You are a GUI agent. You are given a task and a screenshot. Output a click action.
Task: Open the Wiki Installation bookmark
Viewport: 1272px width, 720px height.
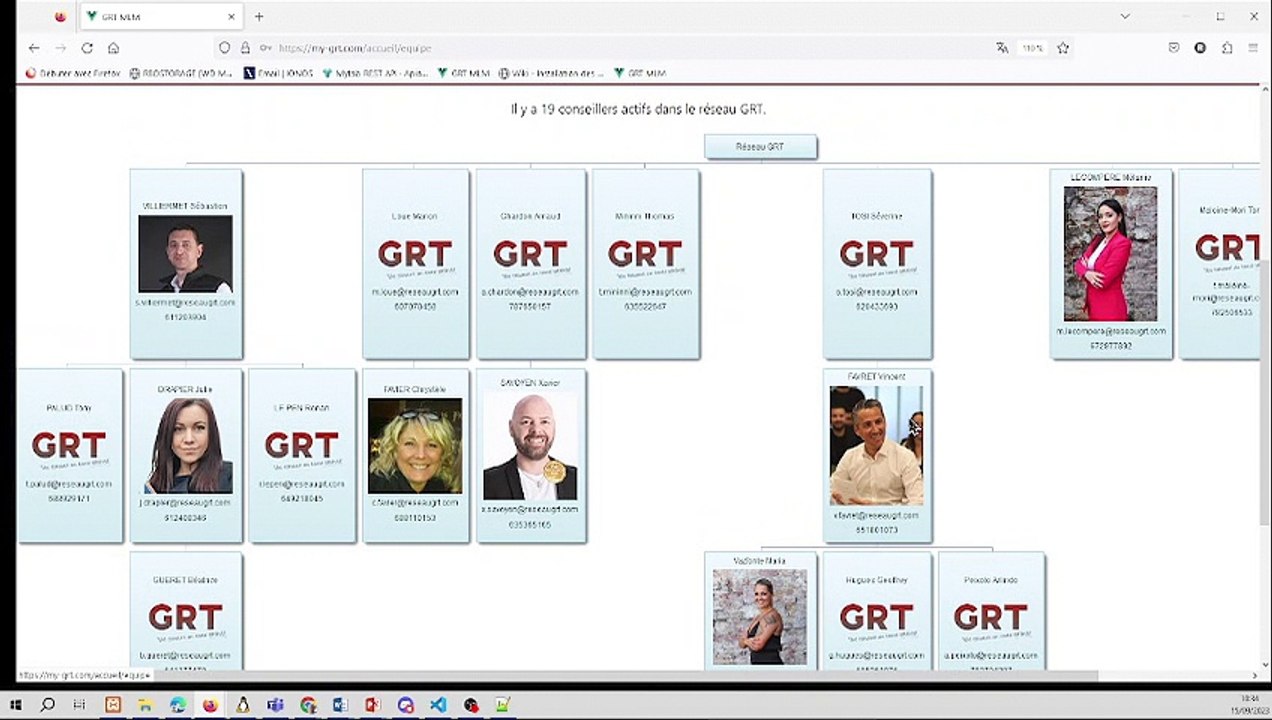551,73
